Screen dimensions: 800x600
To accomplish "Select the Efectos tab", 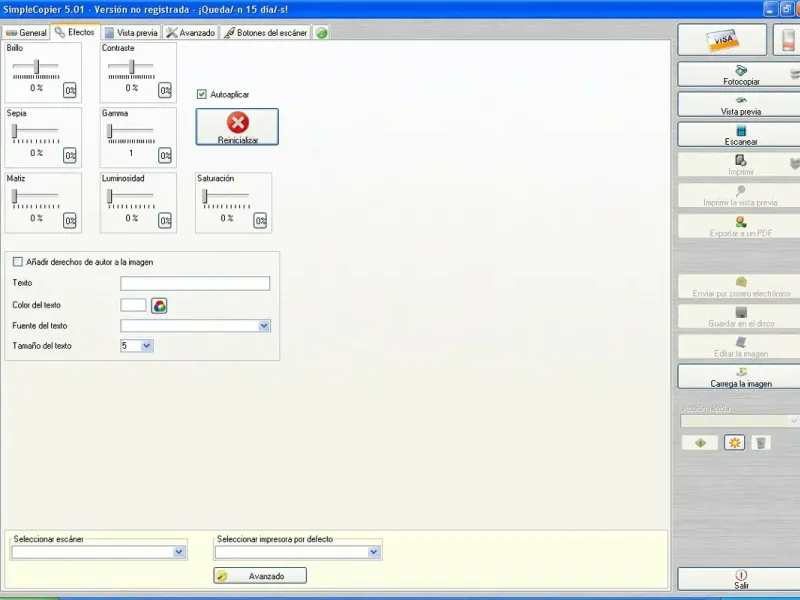I will click(75, 32).
